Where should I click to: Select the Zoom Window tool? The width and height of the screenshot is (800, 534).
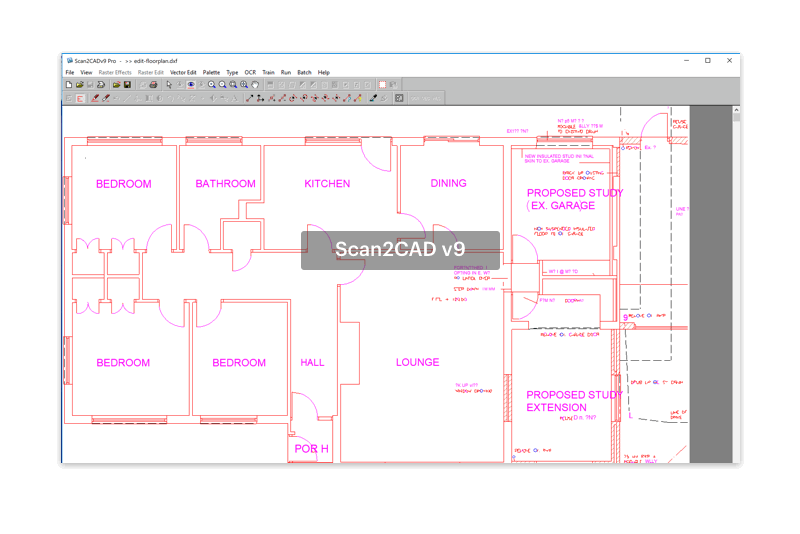click(233, 85)
